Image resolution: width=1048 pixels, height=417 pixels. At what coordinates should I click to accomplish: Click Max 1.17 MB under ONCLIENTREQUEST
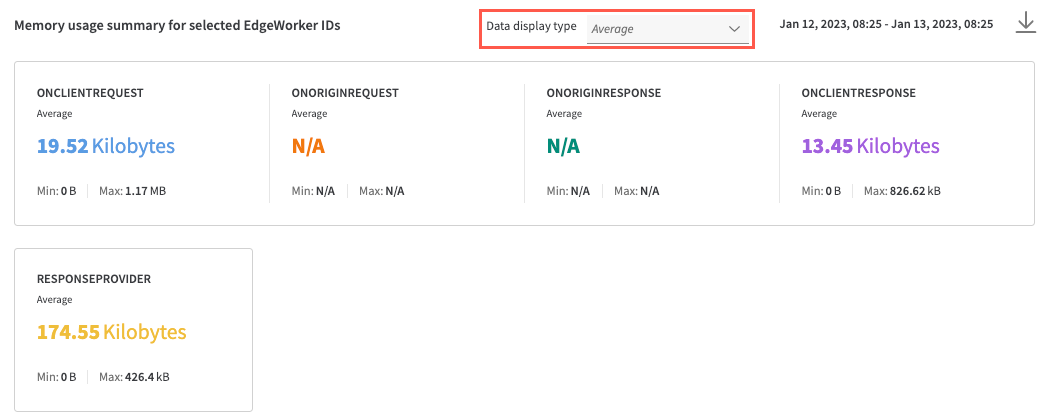(x=132, y=191)
